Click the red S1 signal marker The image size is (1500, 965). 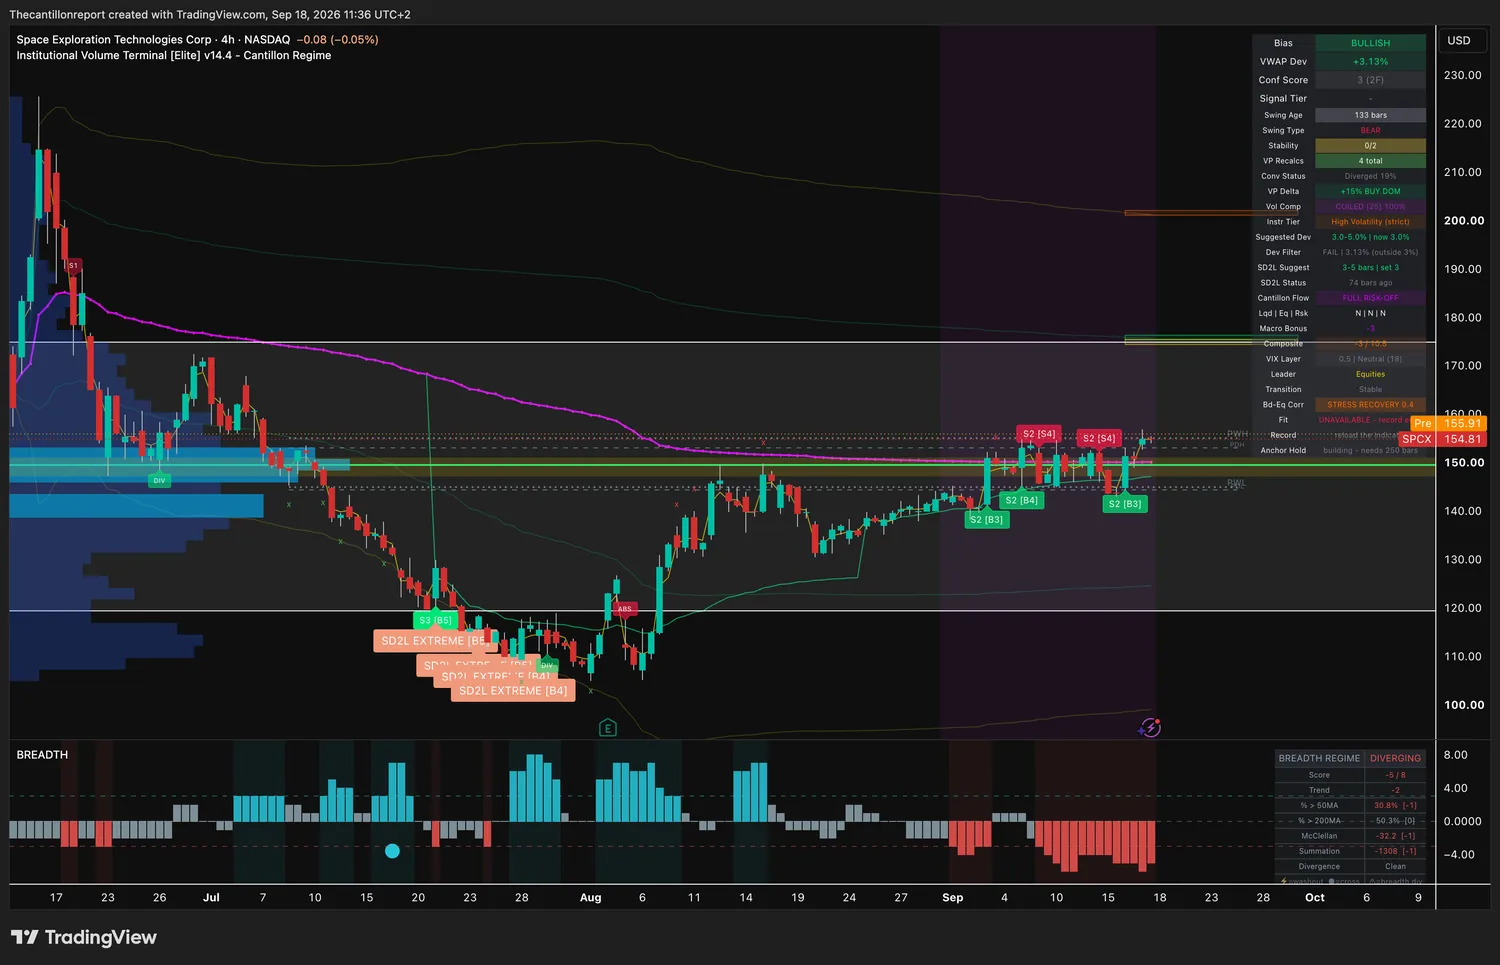tap(73, 266)
